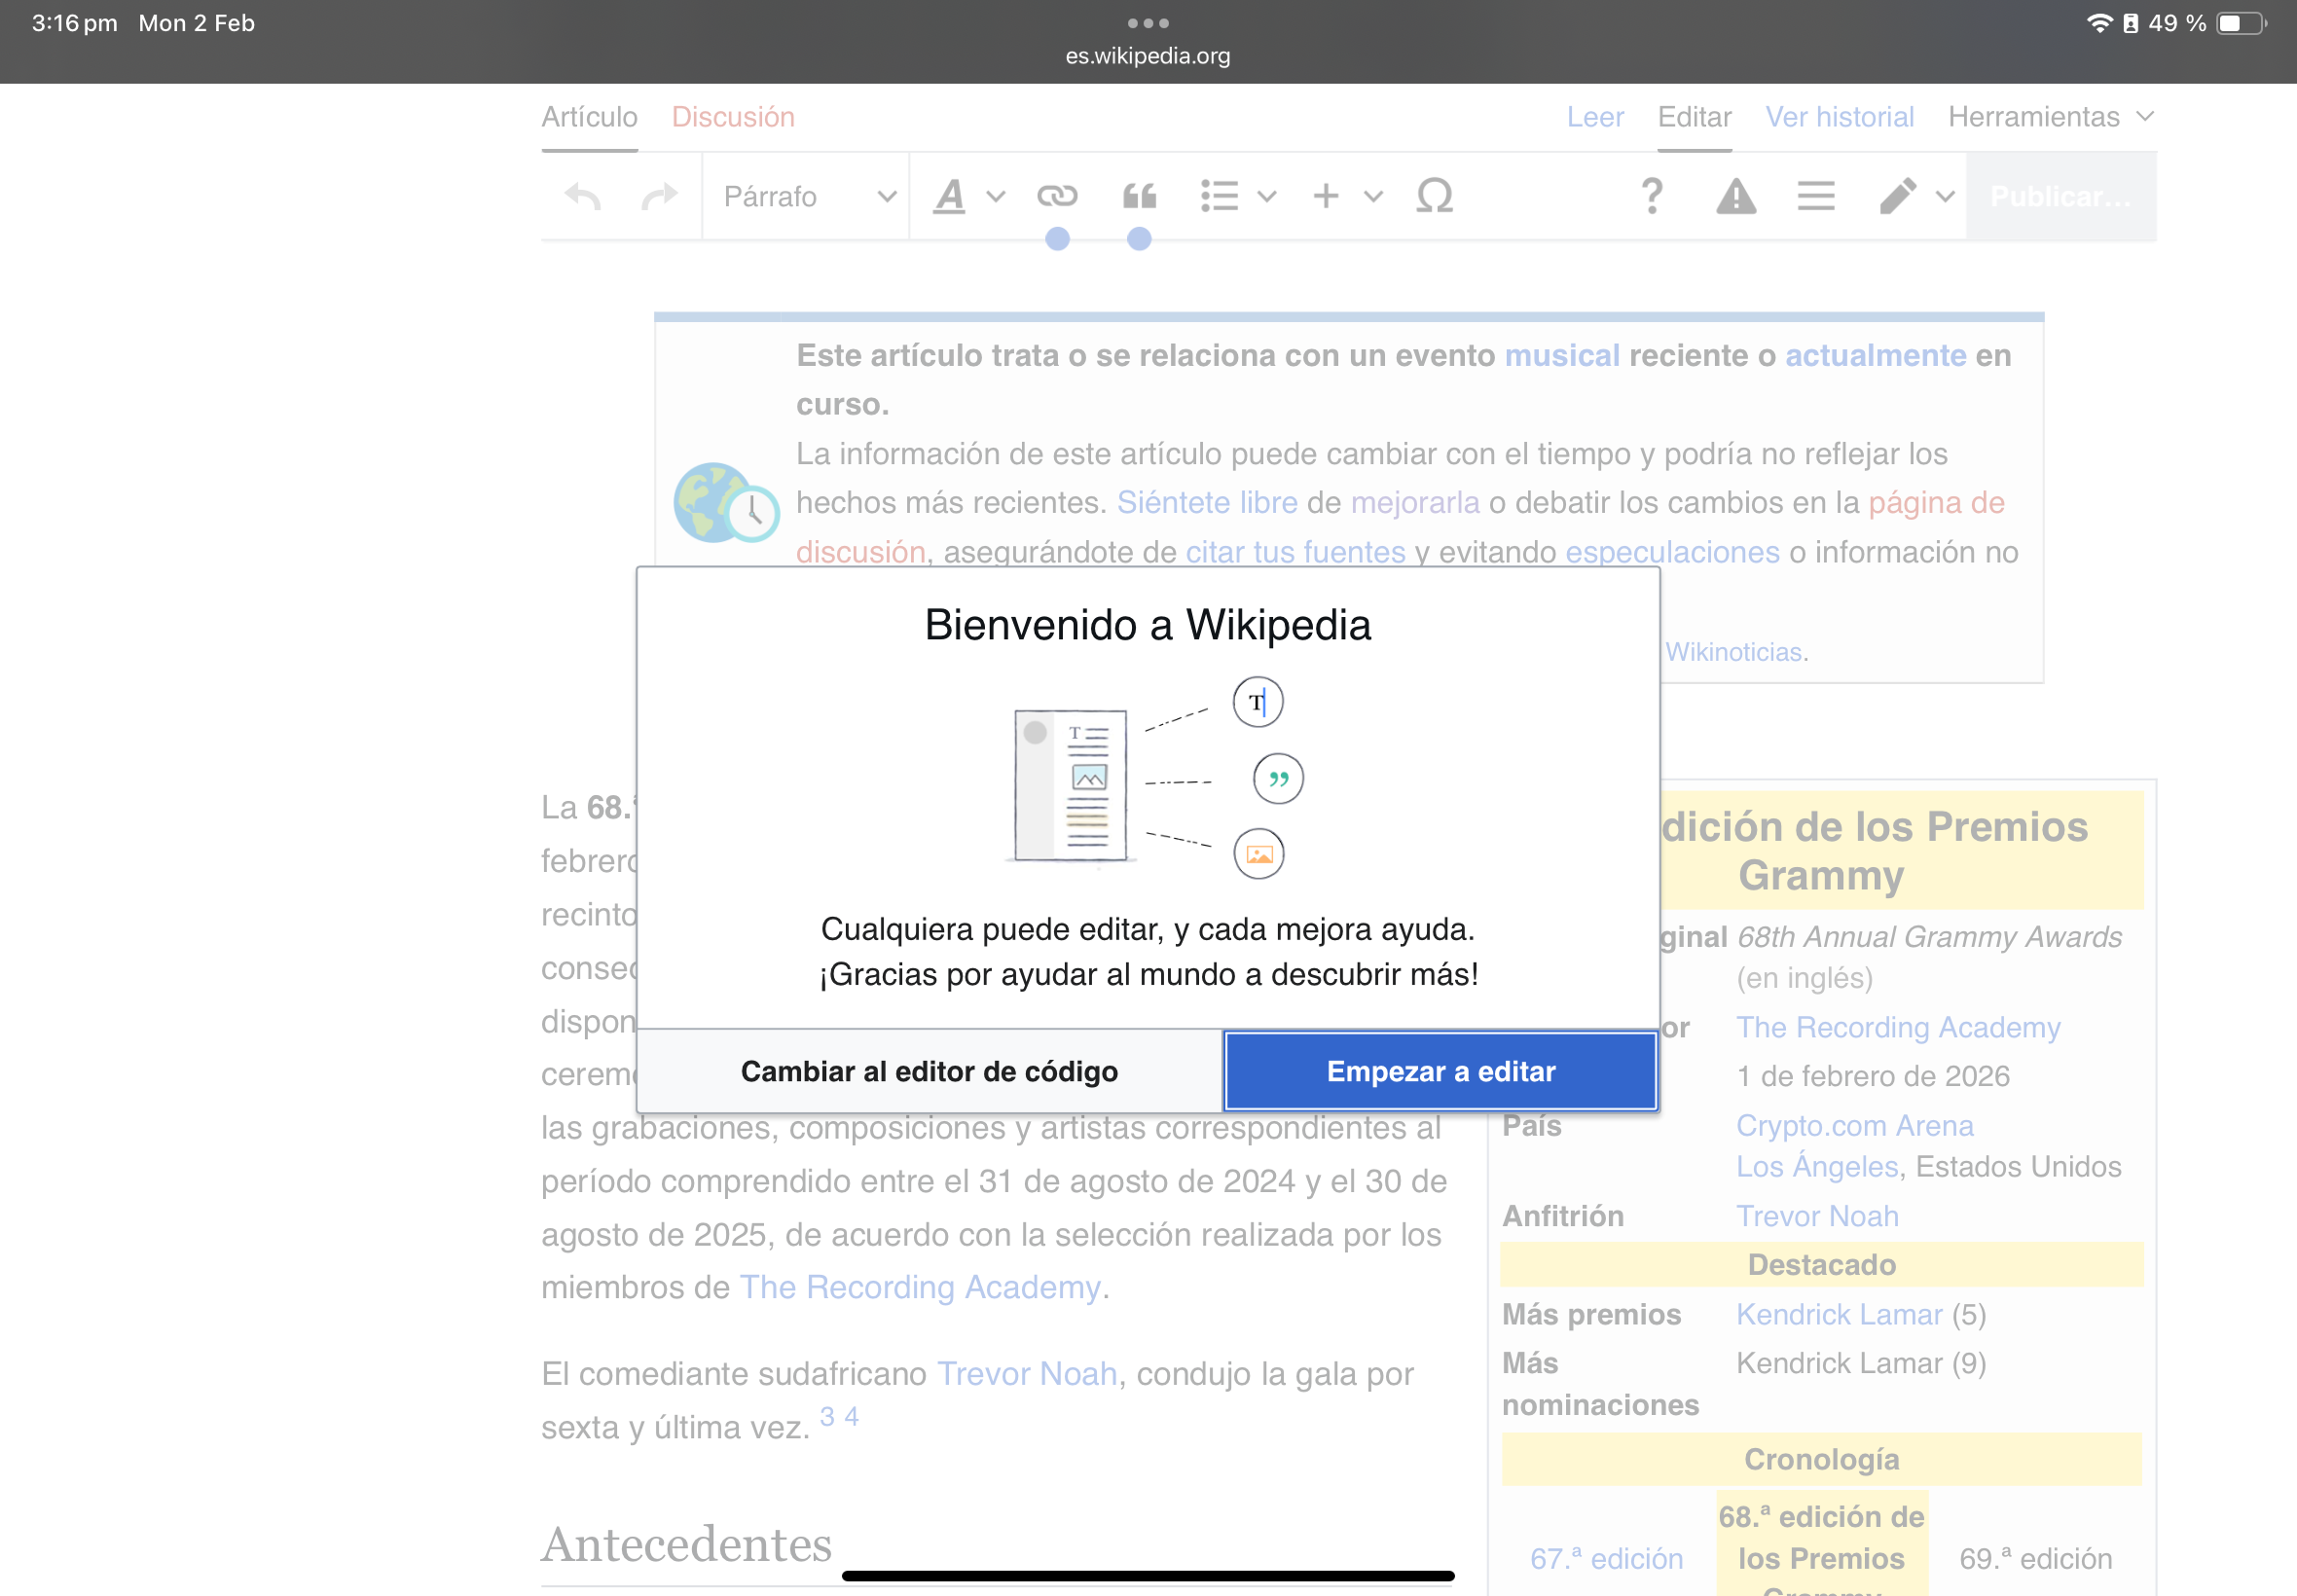The image size is (2297, 1596).
Task: Open page options hamburger menu icon
Action: click(1815, 196)
